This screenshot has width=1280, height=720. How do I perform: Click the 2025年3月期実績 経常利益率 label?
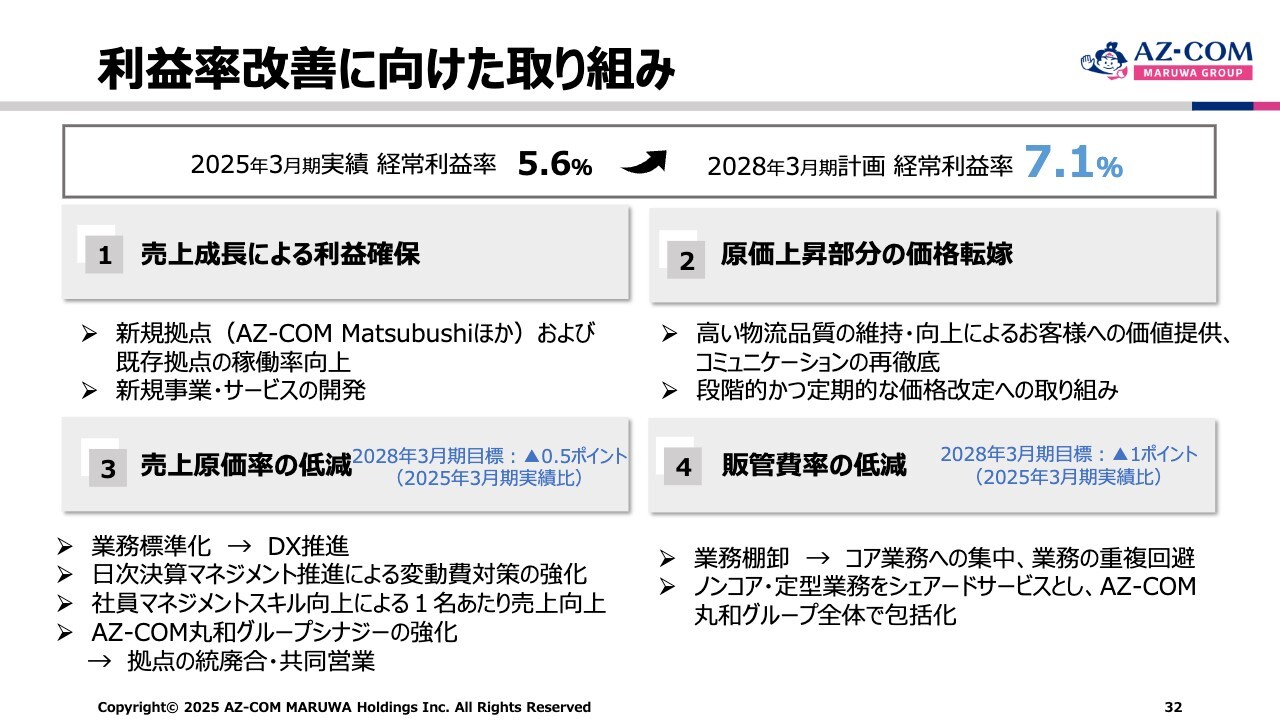(344, 166)
